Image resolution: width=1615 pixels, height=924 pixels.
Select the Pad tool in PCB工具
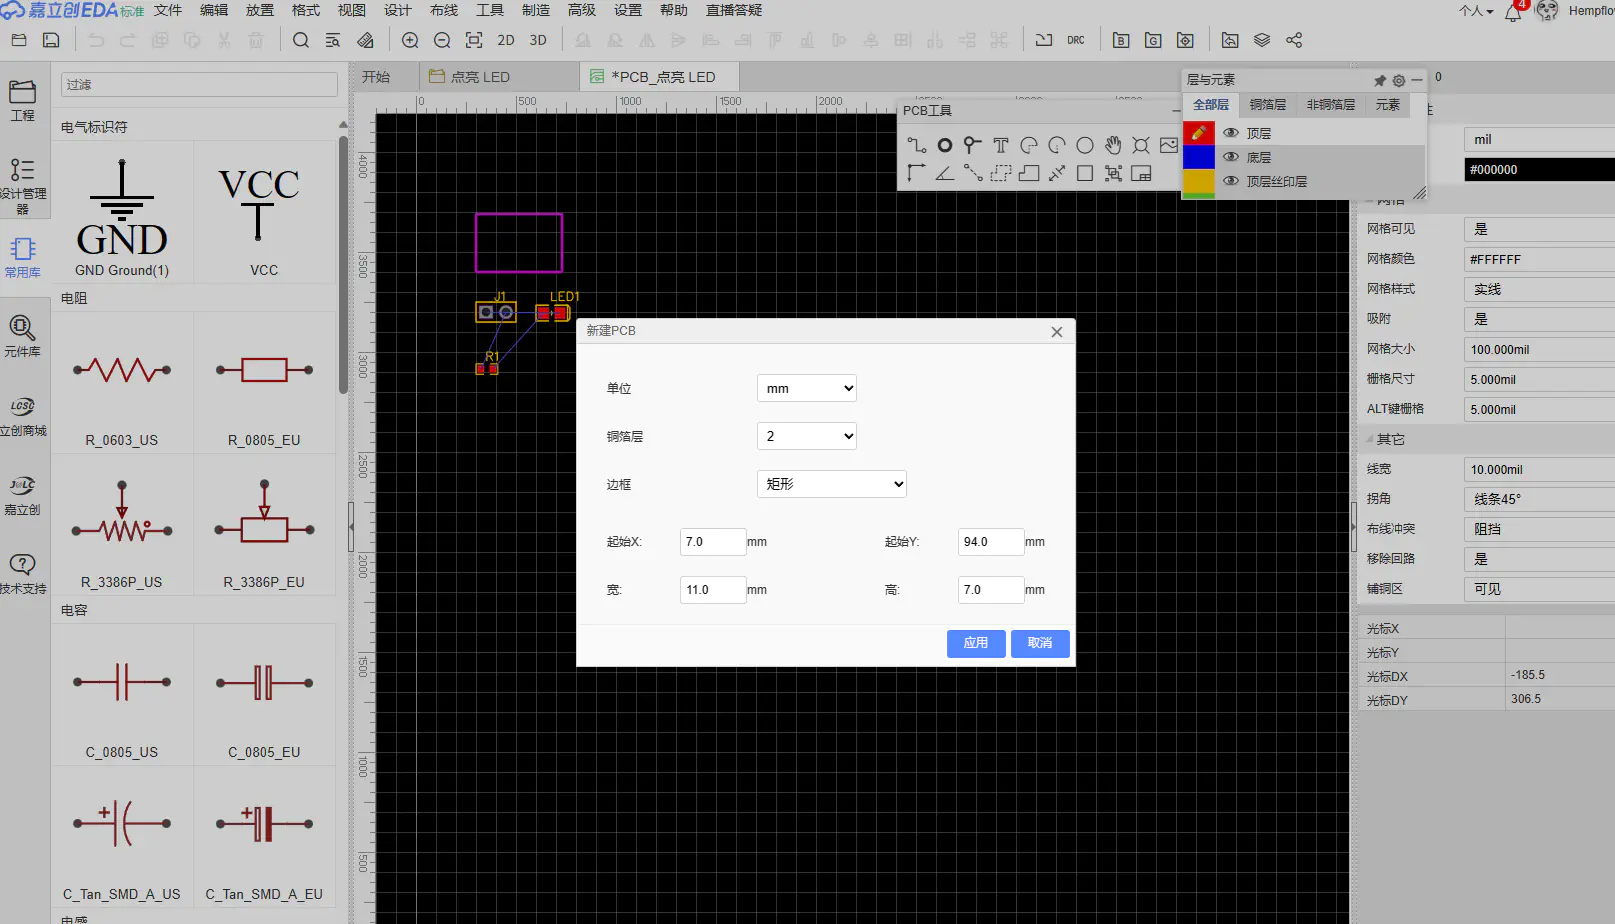tap(944, 145)
